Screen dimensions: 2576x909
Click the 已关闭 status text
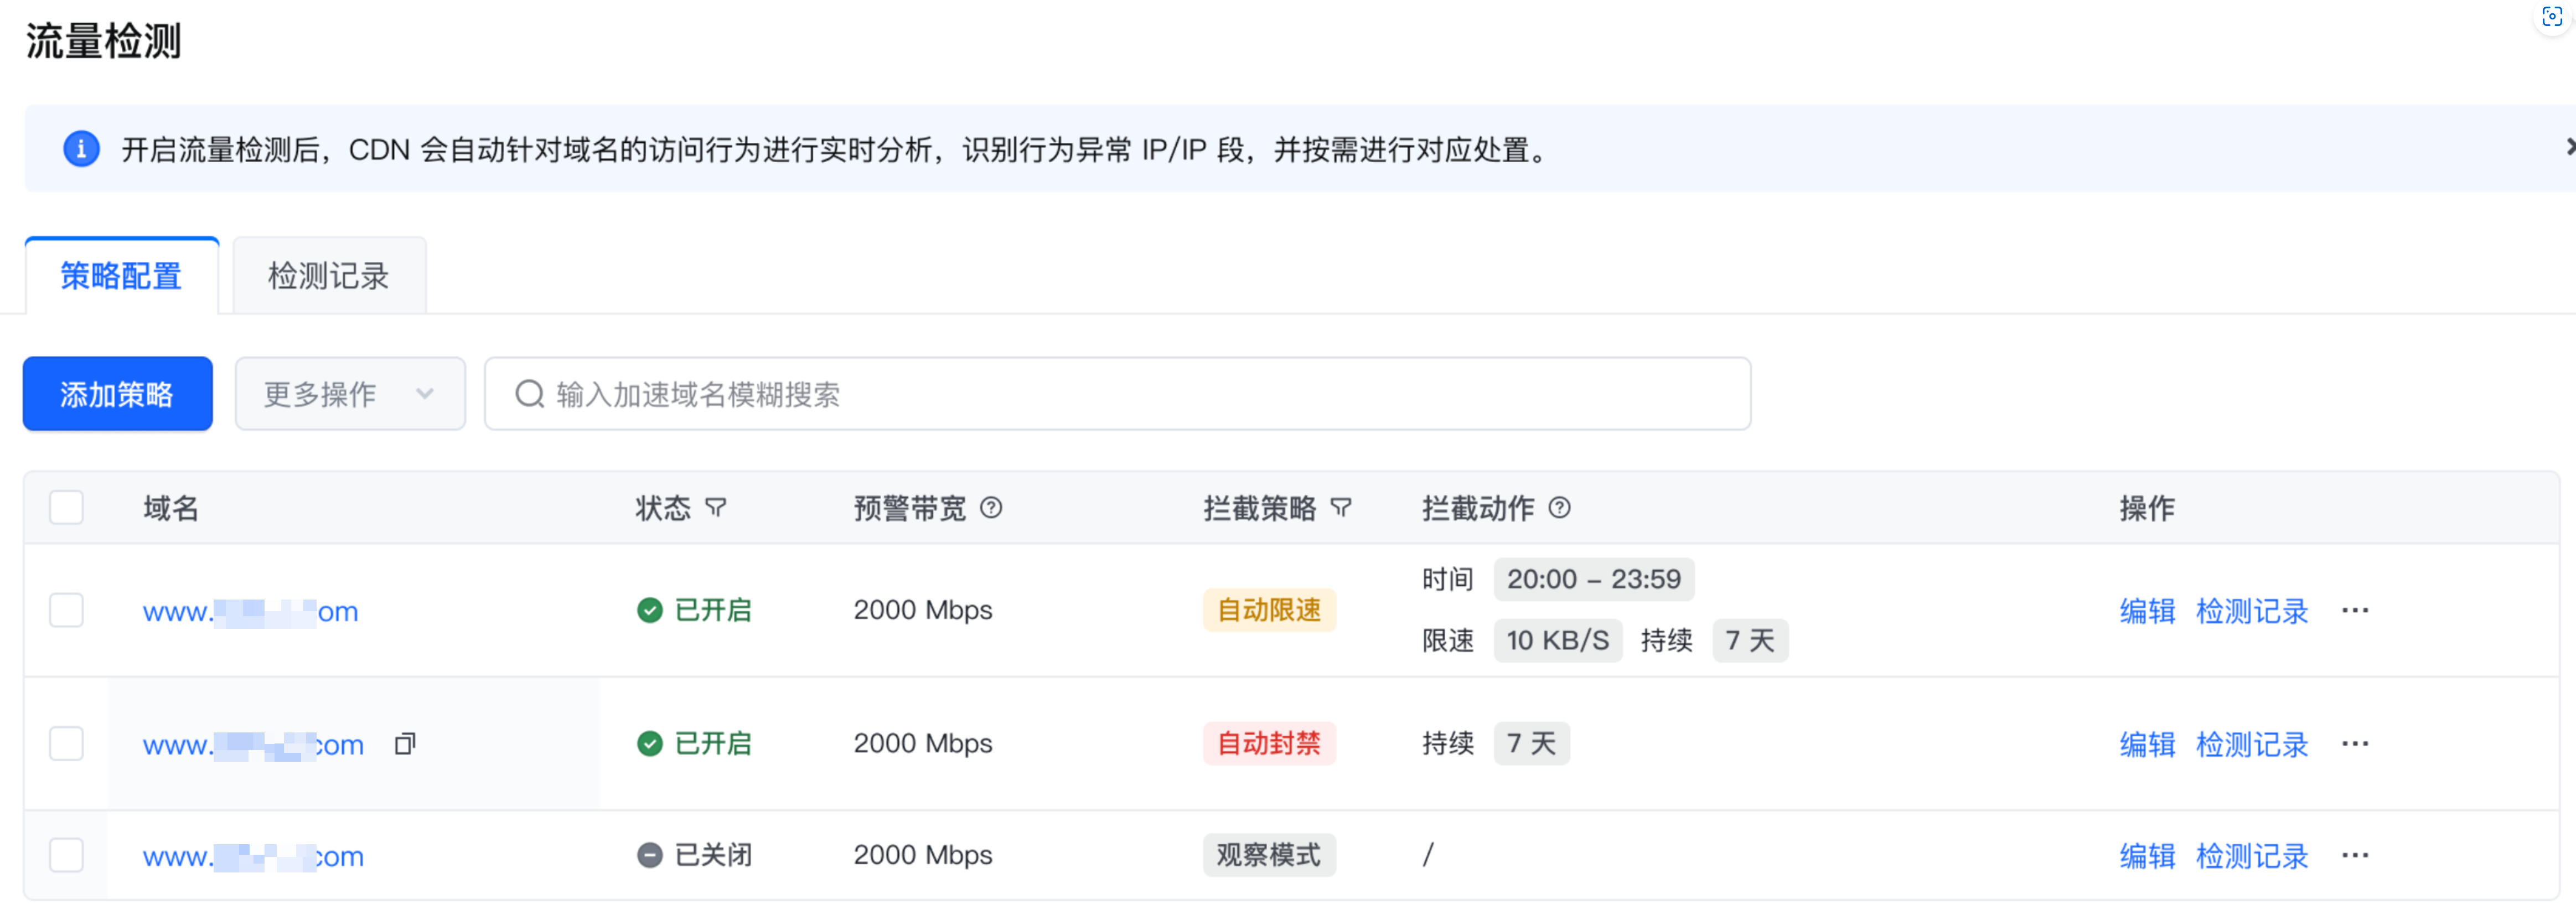[x=713, y=855]
